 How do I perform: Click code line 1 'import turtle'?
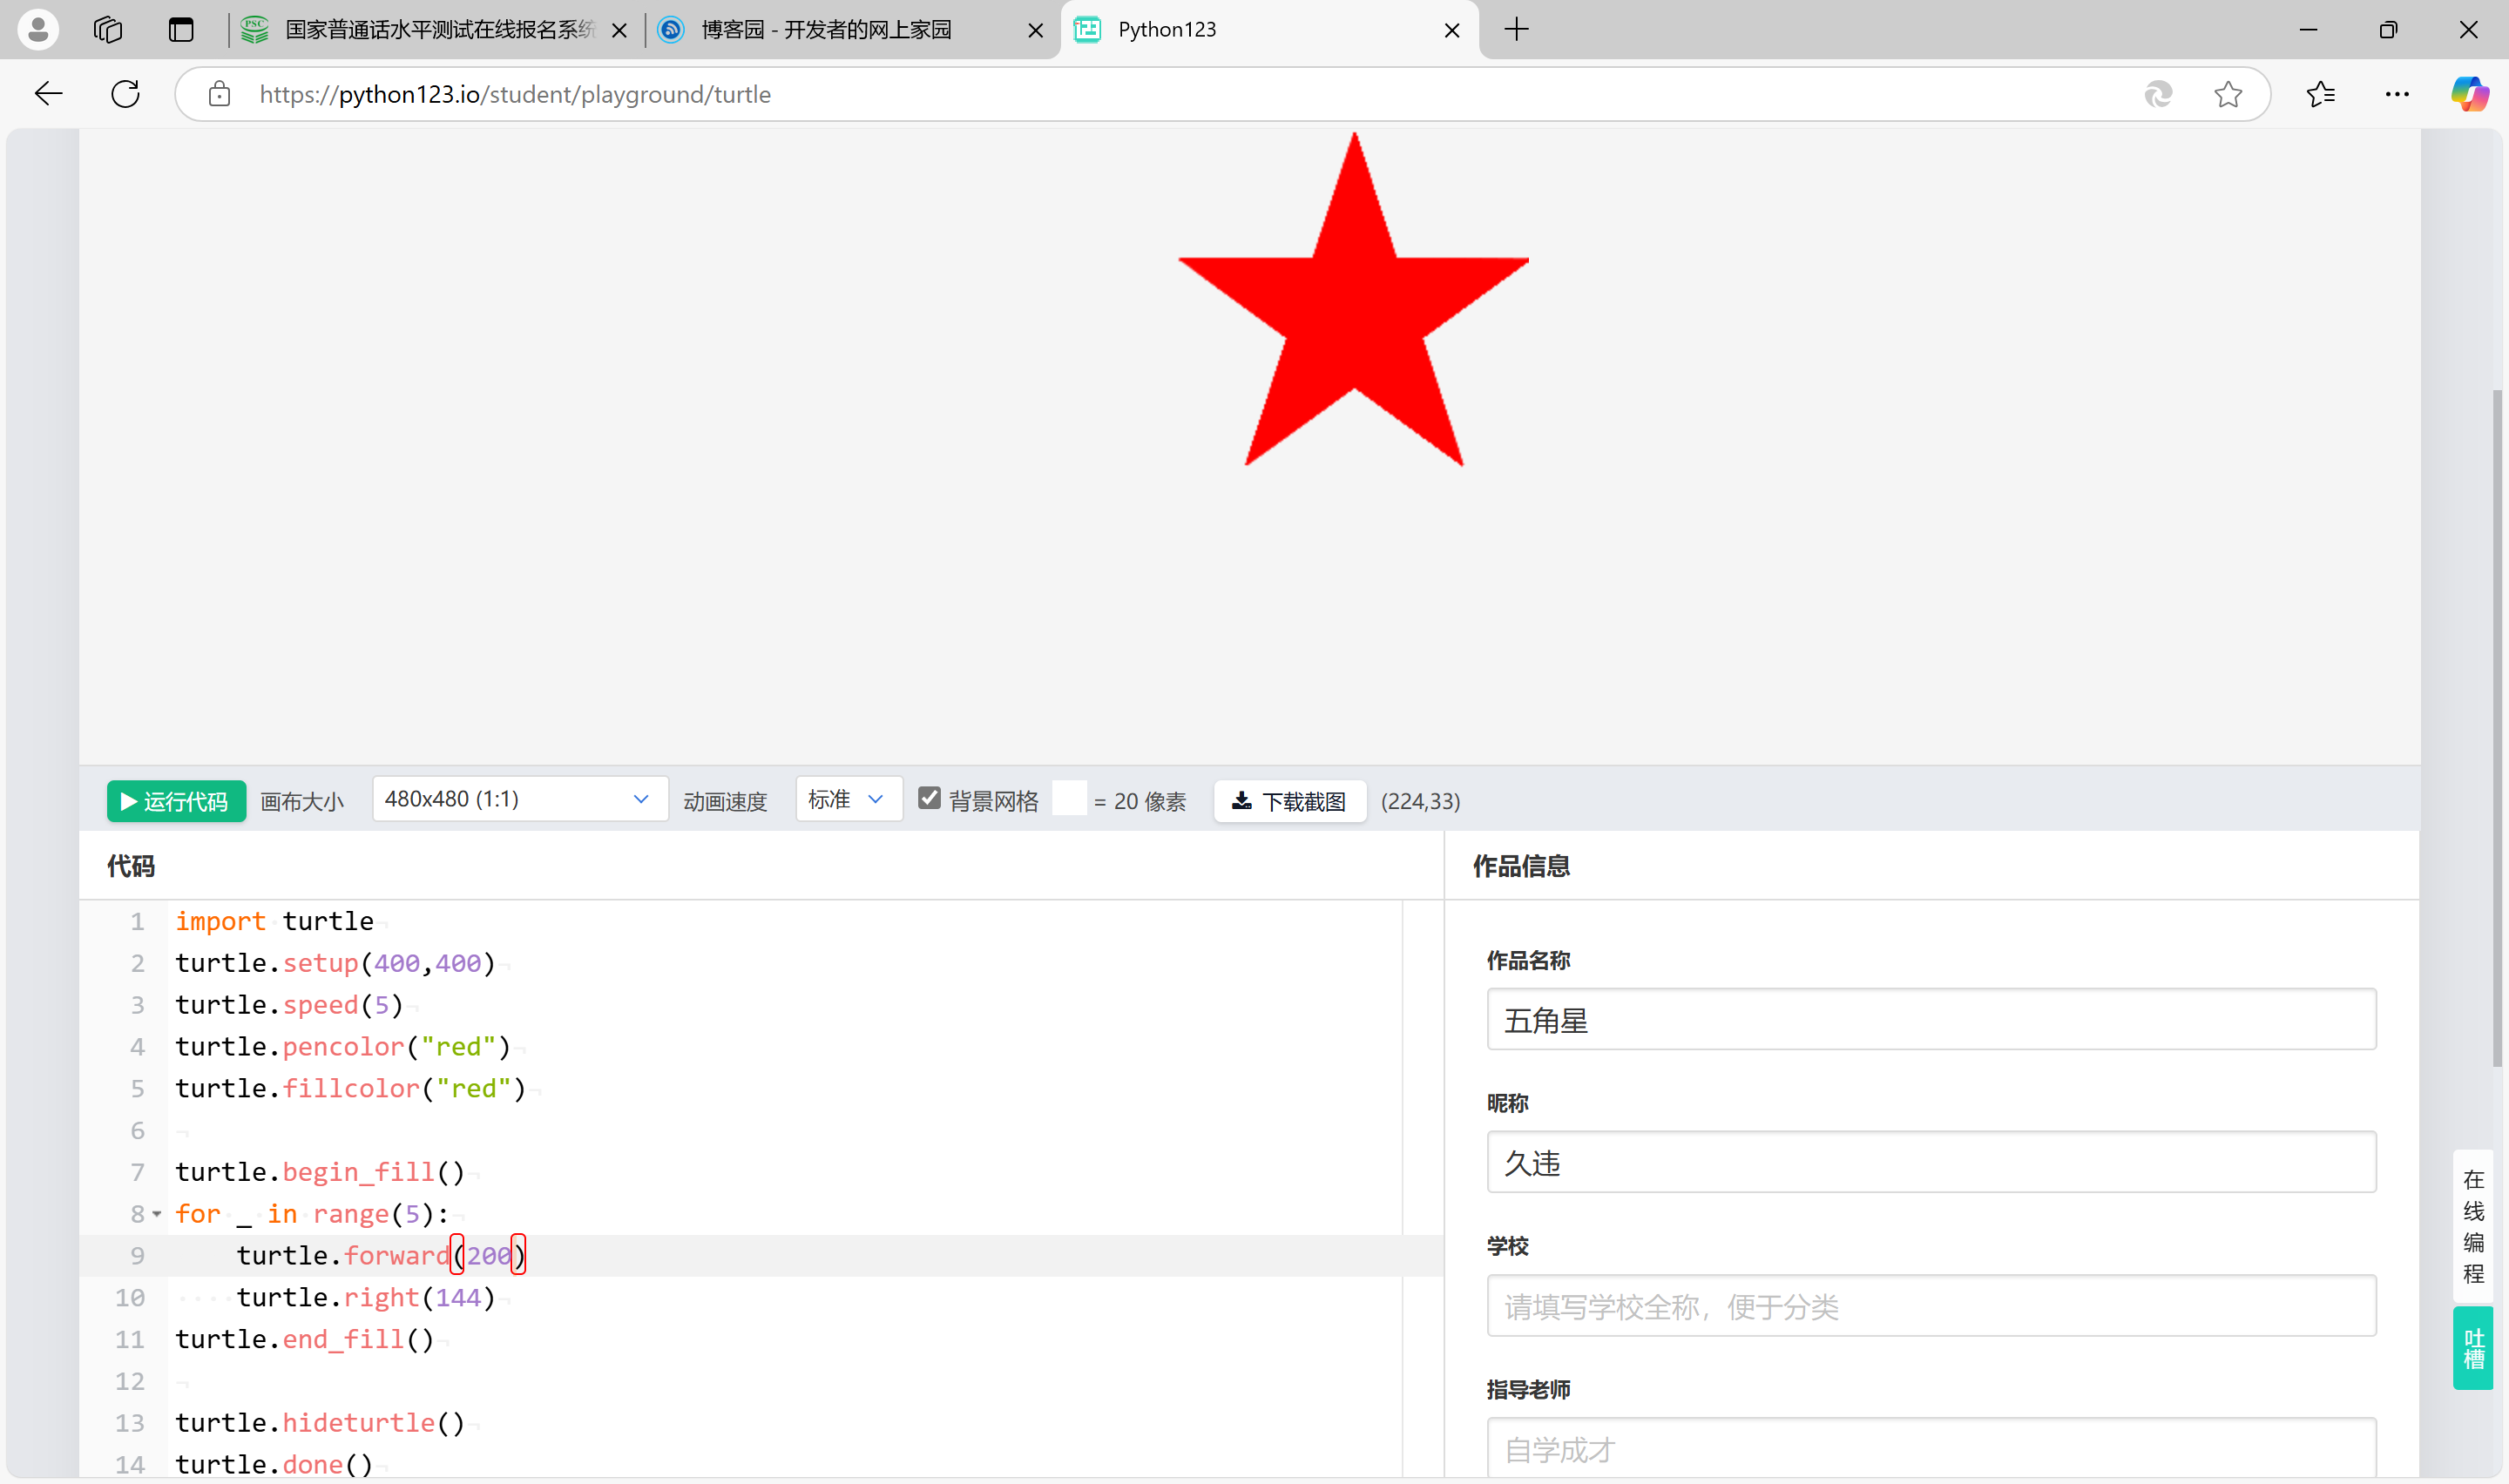274,921
